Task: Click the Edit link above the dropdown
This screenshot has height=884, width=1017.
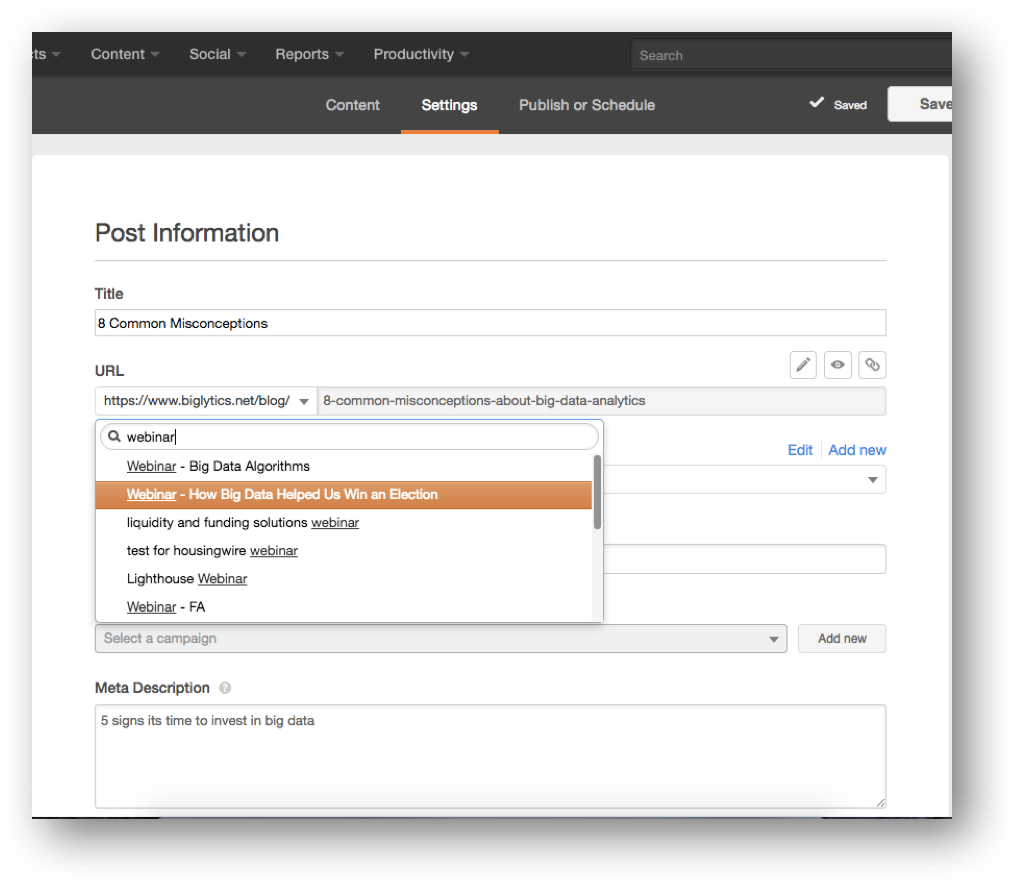Action: click(x=799, y=449)
